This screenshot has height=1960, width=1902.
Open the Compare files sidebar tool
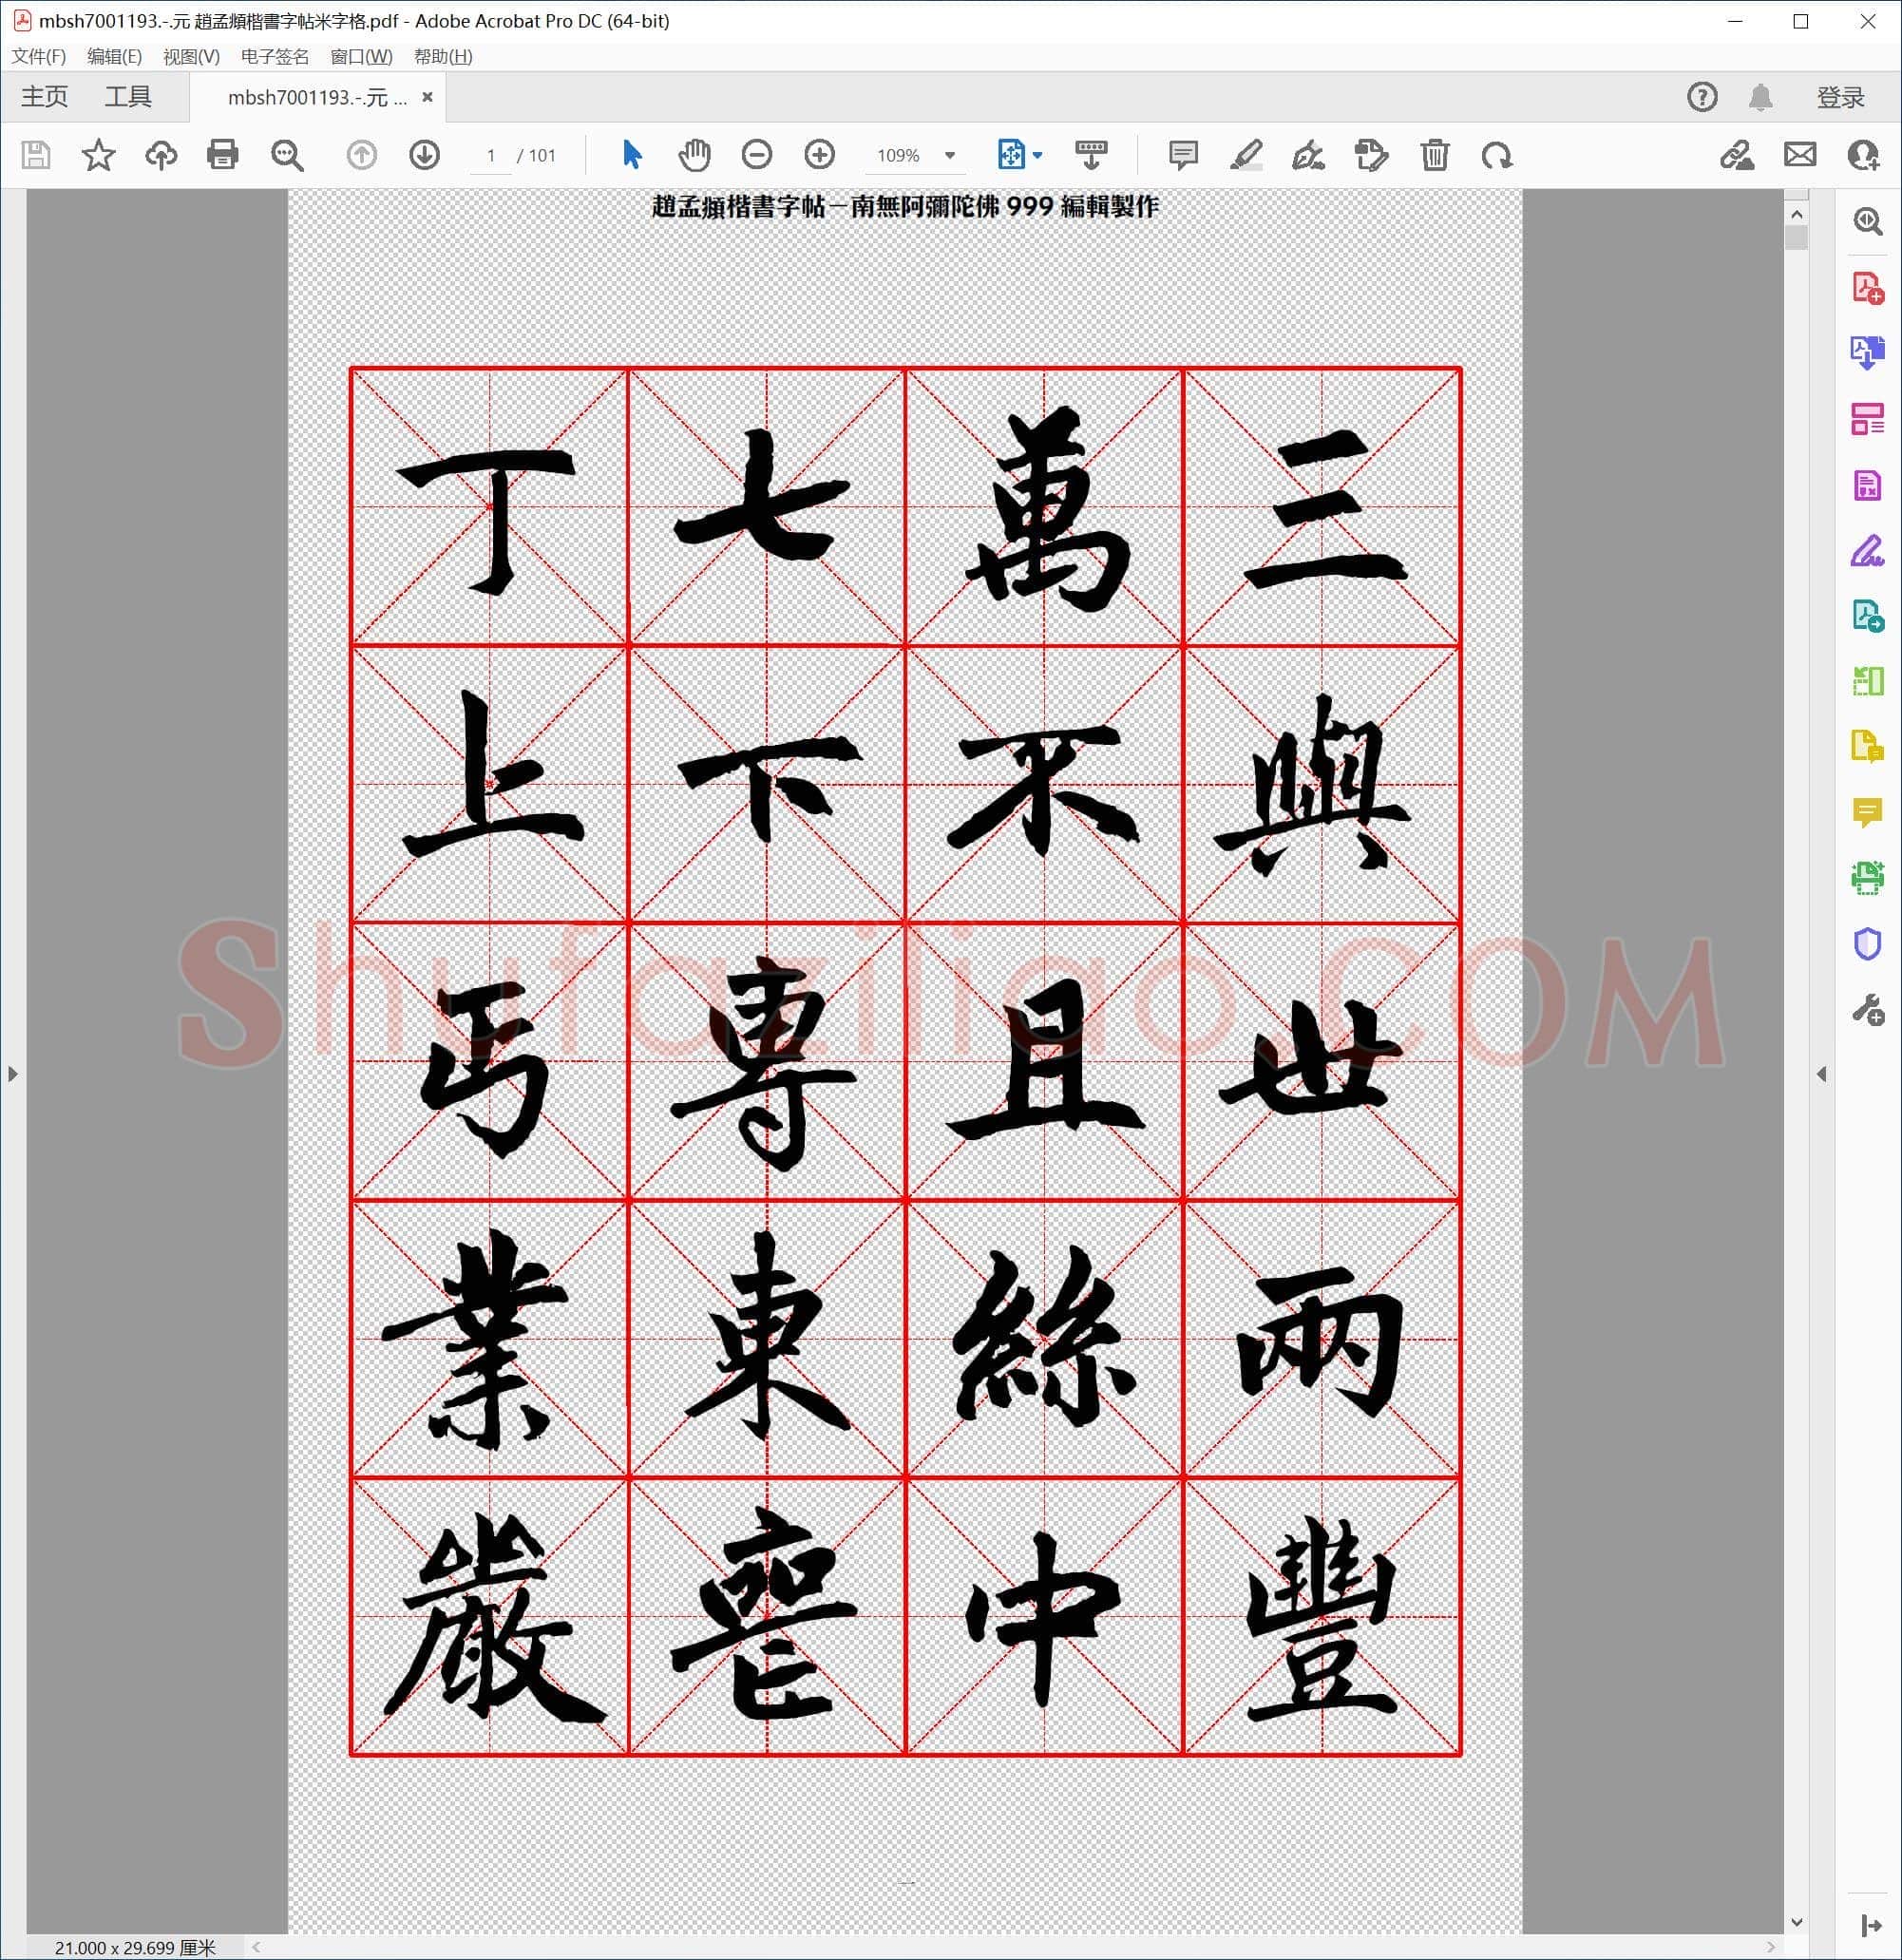[1867, 682]
